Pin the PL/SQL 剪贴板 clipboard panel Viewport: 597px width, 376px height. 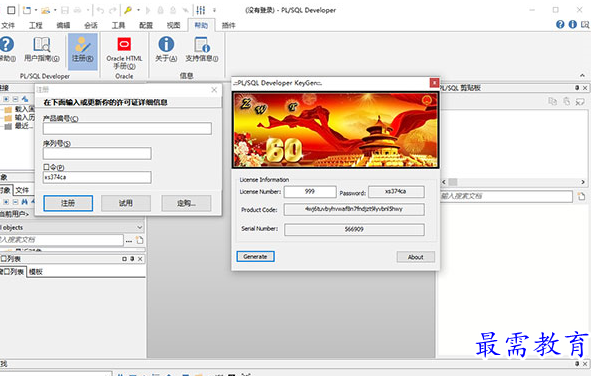[577, 88]
